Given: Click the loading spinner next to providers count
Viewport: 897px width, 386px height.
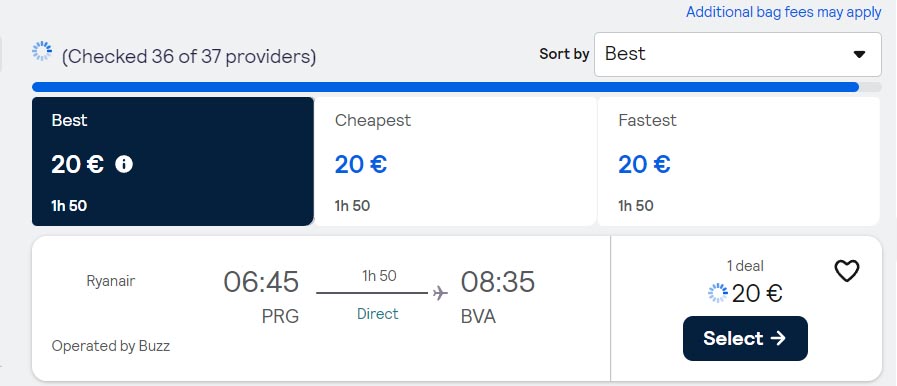Looking at the screenshot, I should (x=42, y=51).
